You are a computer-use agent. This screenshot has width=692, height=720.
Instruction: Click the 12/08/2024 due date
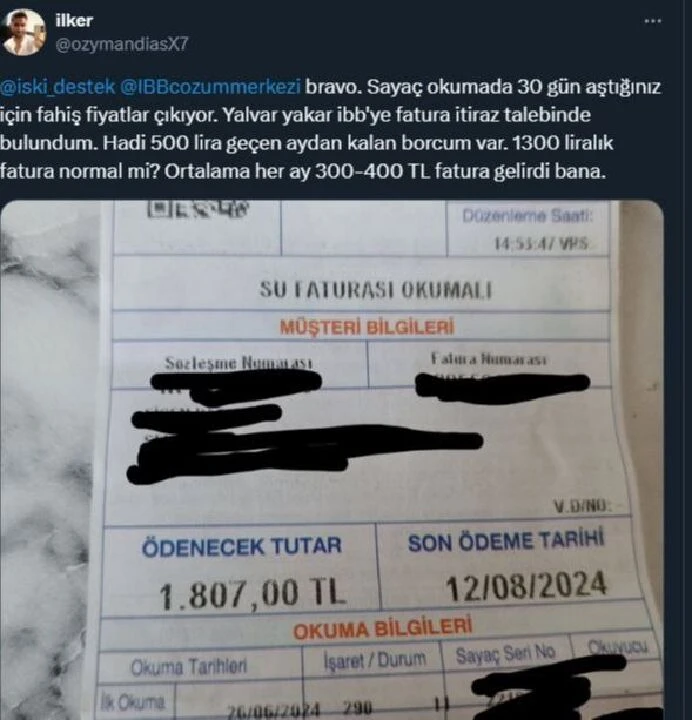[x=526, y=586]
